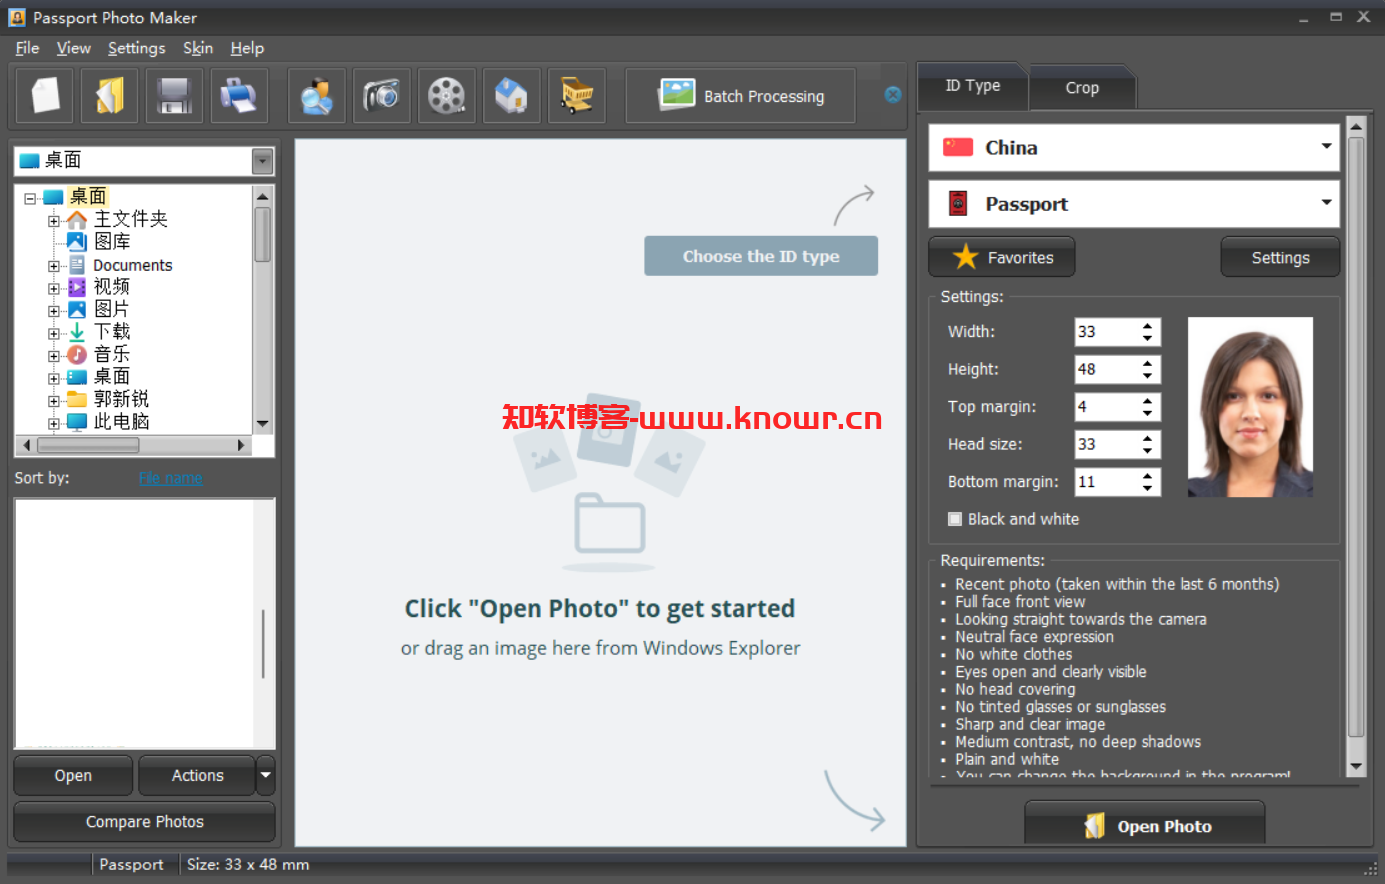Screen dimensions: 1385x884
Task: Select the 桌面 subfolder tree item
Action: coord(112,377)
